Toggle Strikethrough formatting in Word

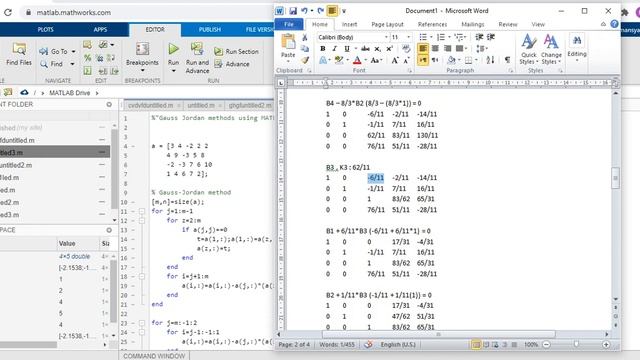click(365, 49)
